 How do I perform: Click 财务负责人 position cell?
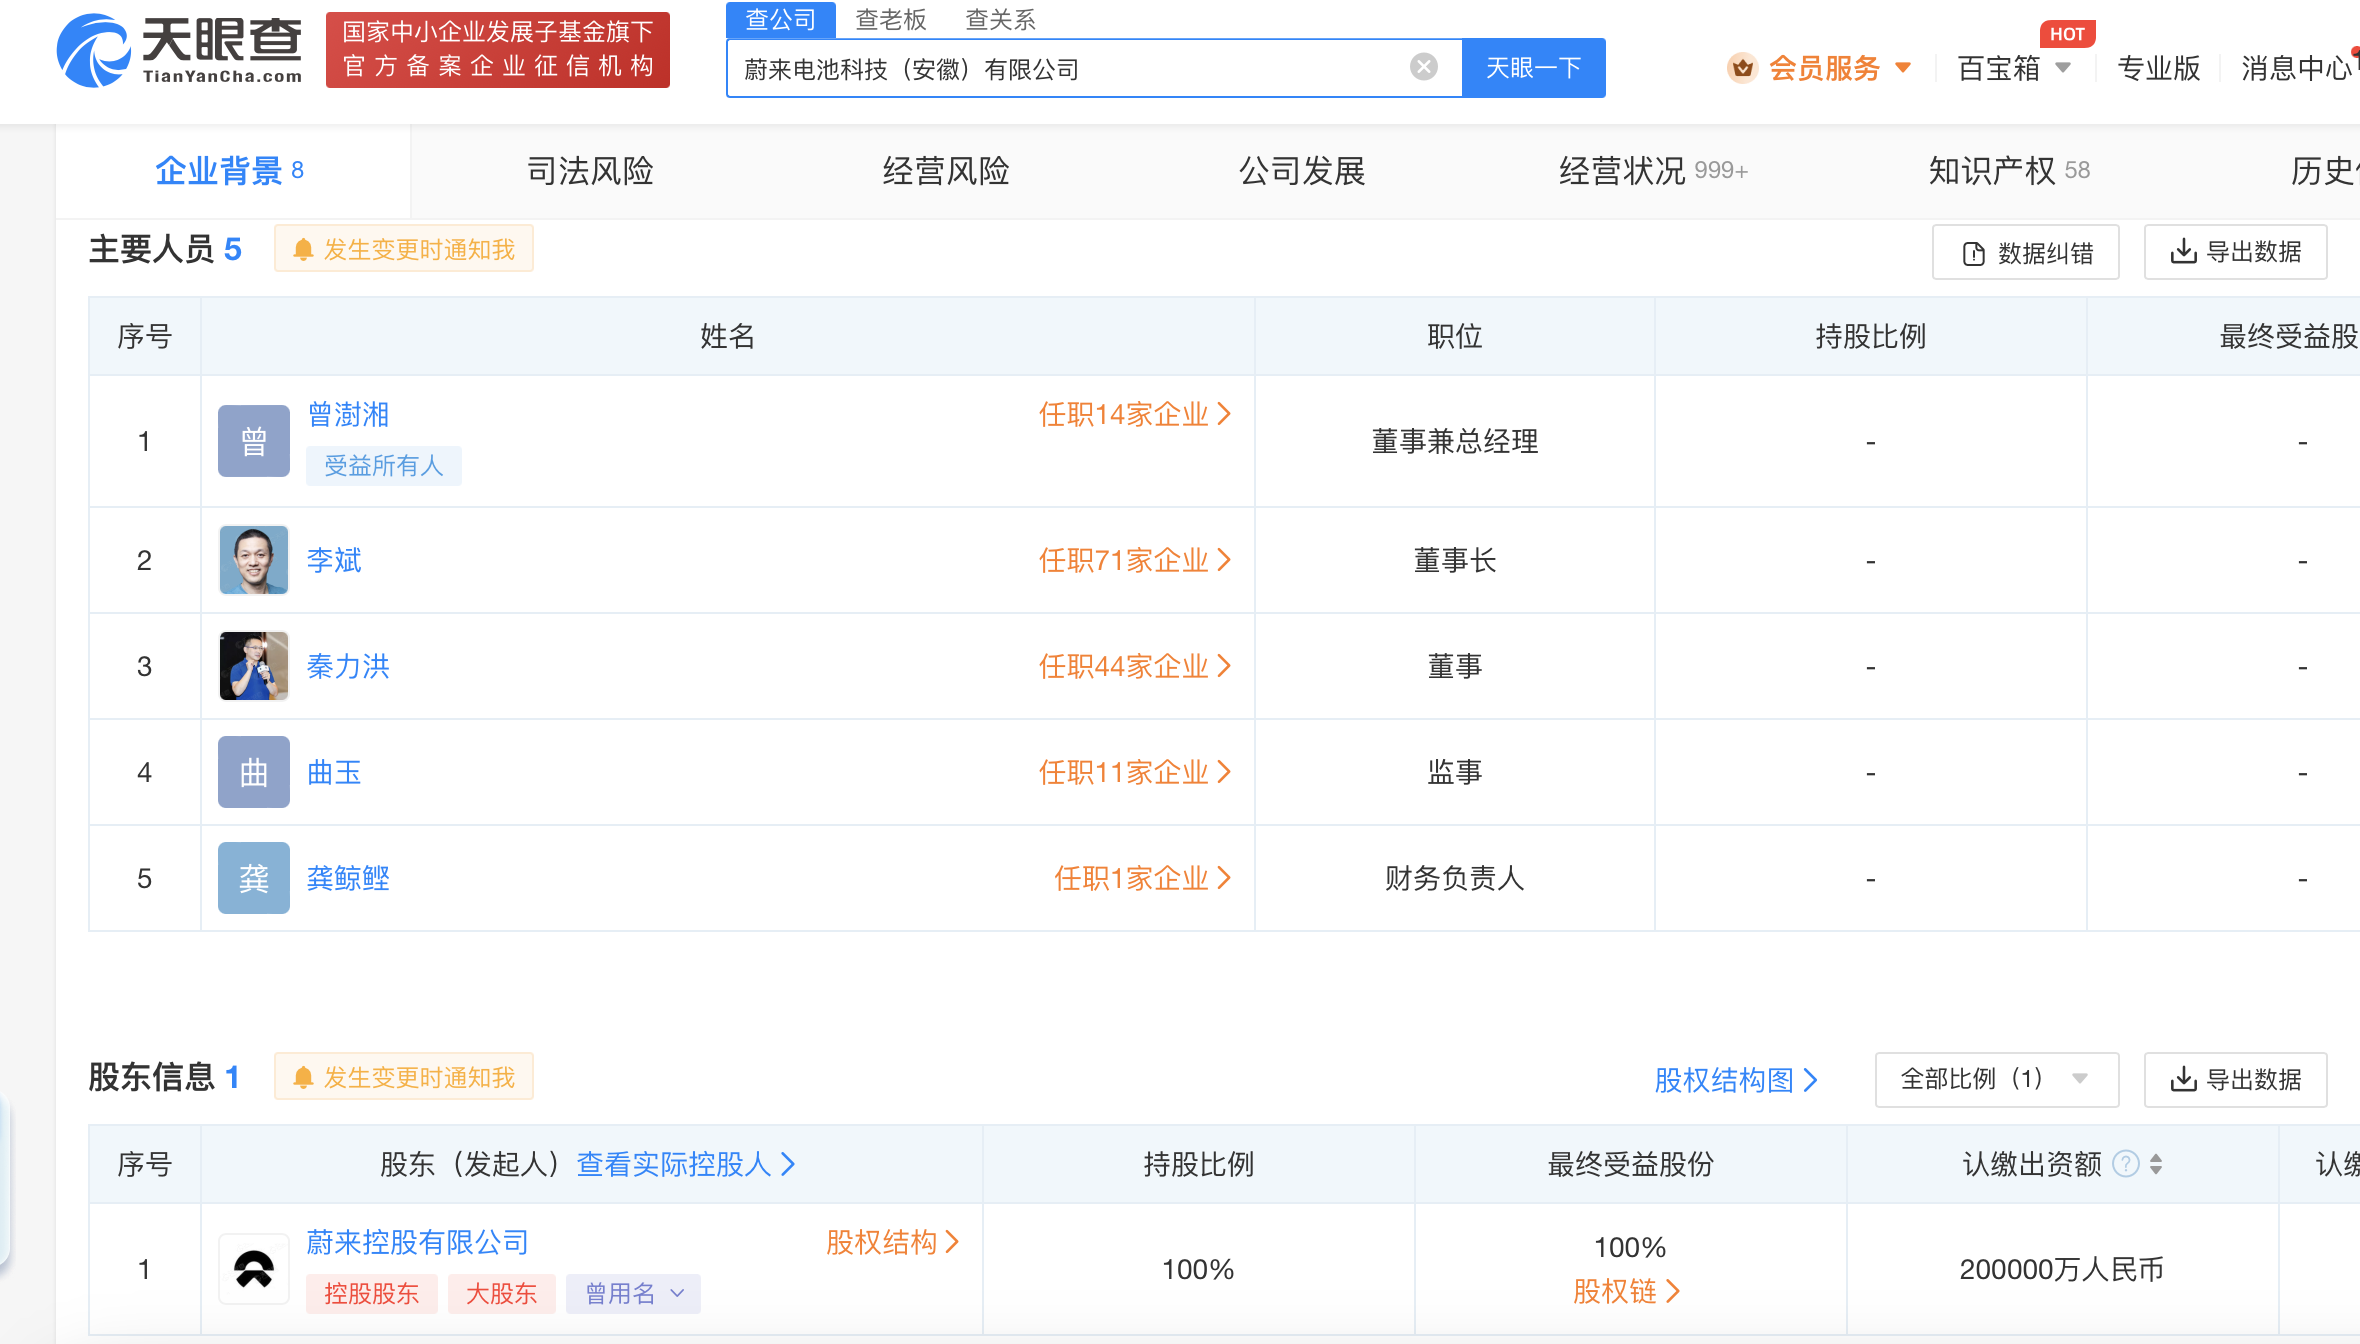(1455, 878)
